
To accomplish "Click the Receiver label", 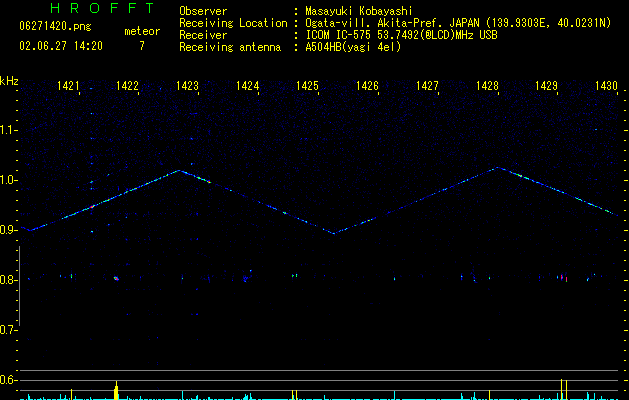I will [203, 35].
